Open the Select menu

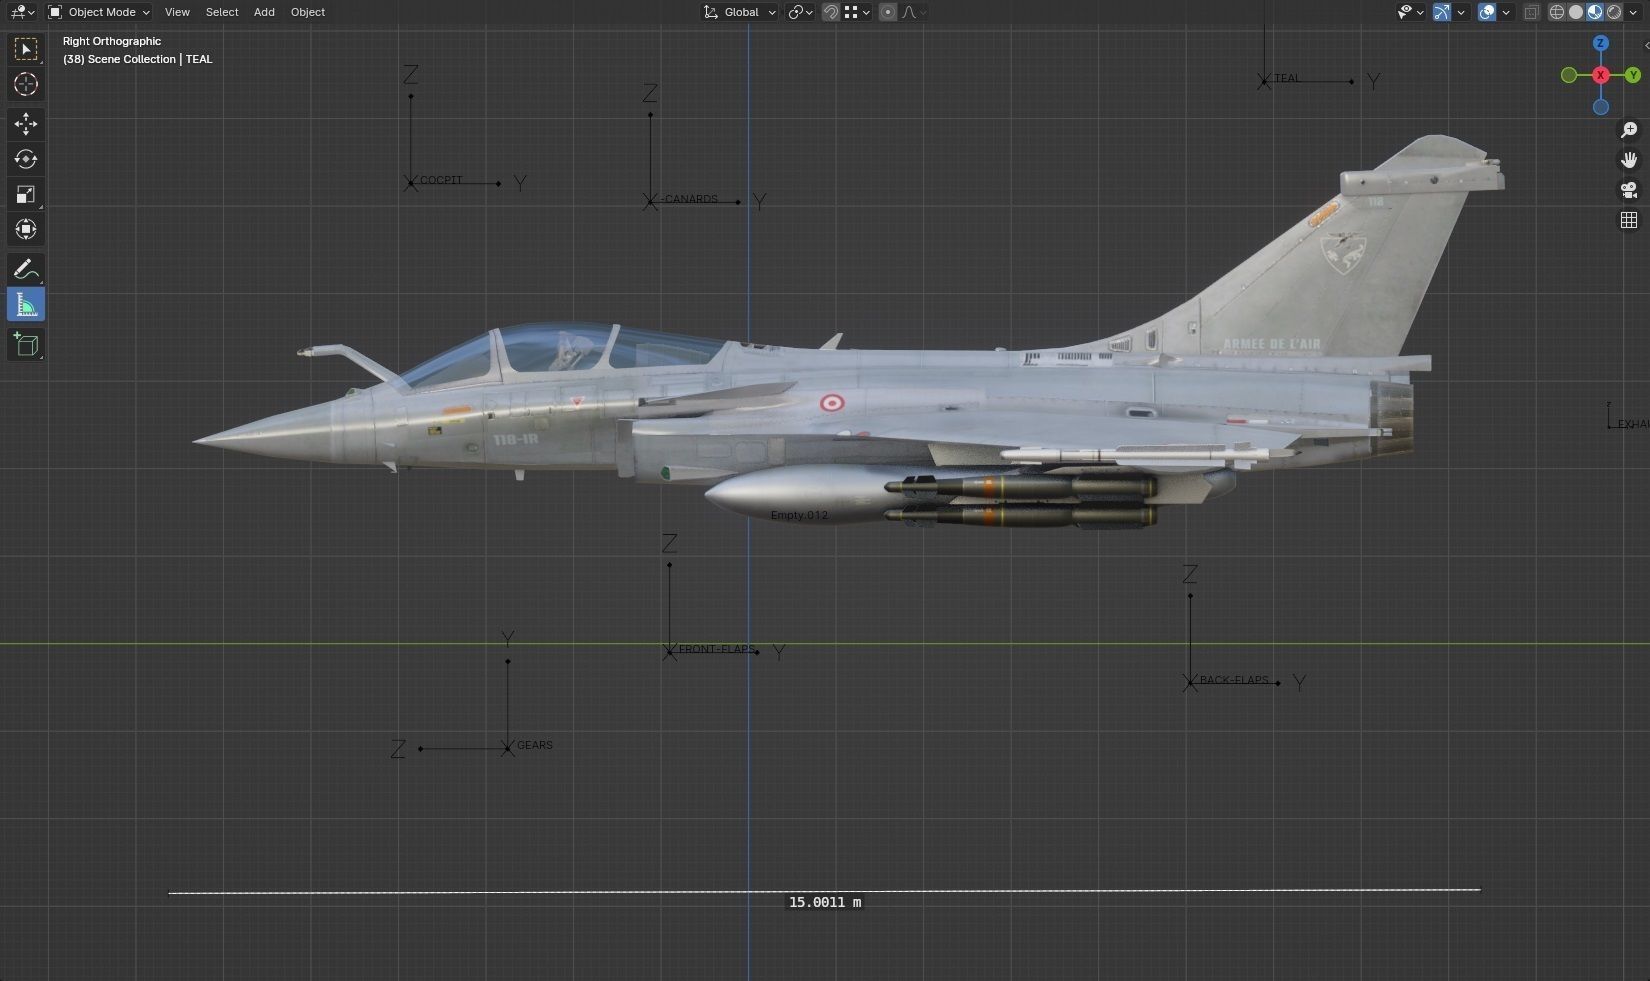[222, 12]
